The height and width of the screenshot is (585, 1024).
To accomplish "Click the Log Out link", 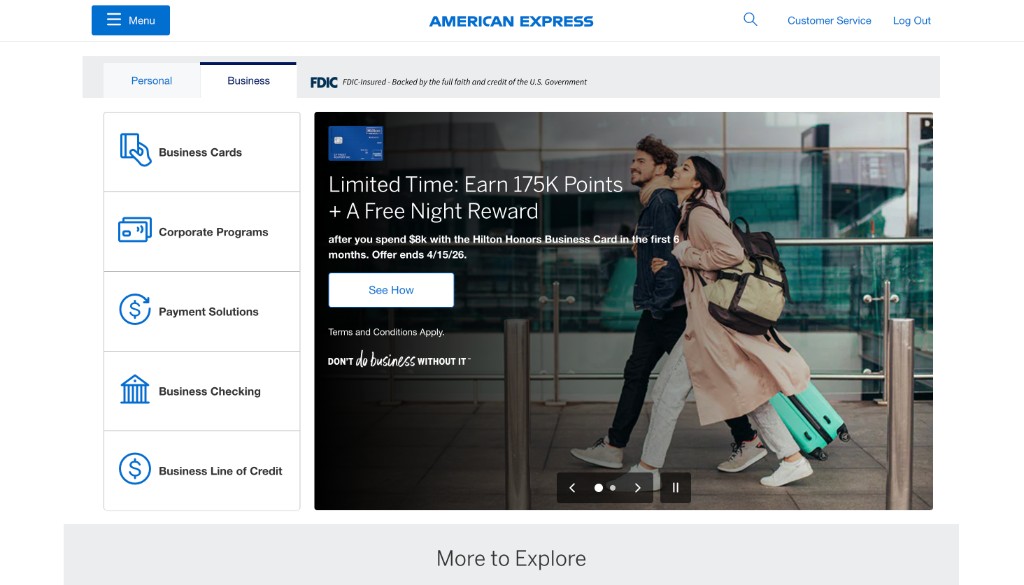I will pos(912,21).
